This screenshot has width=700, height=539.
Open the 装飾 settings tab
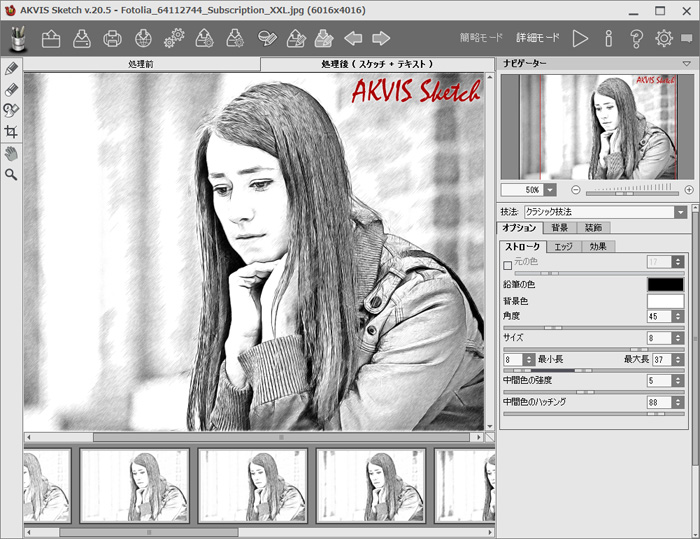(594, 228)
